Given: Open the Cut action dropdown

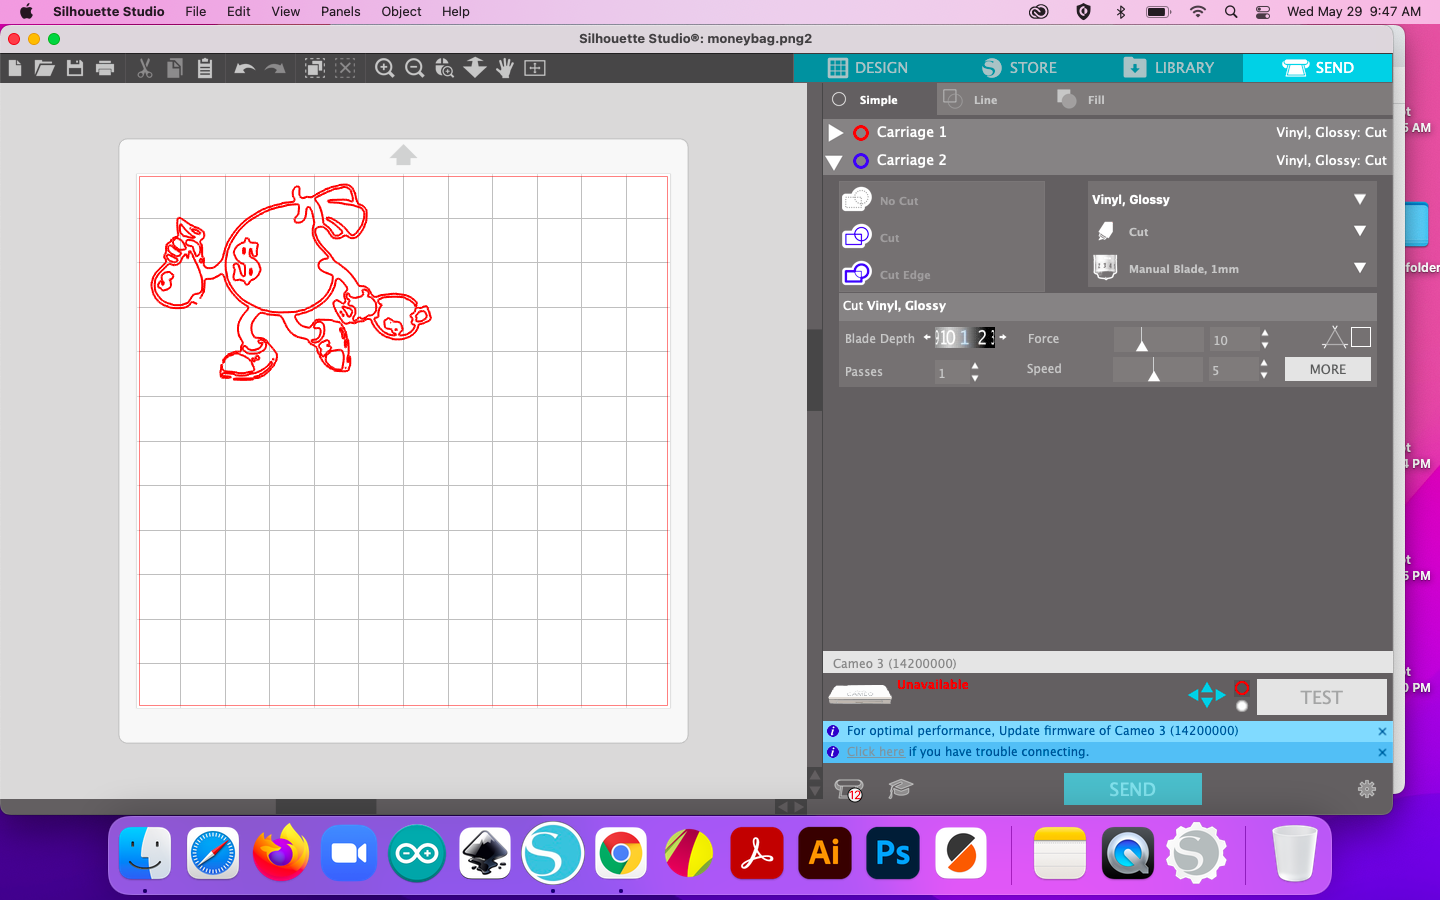Looking at the screenshot, I should click(1360, 231).
